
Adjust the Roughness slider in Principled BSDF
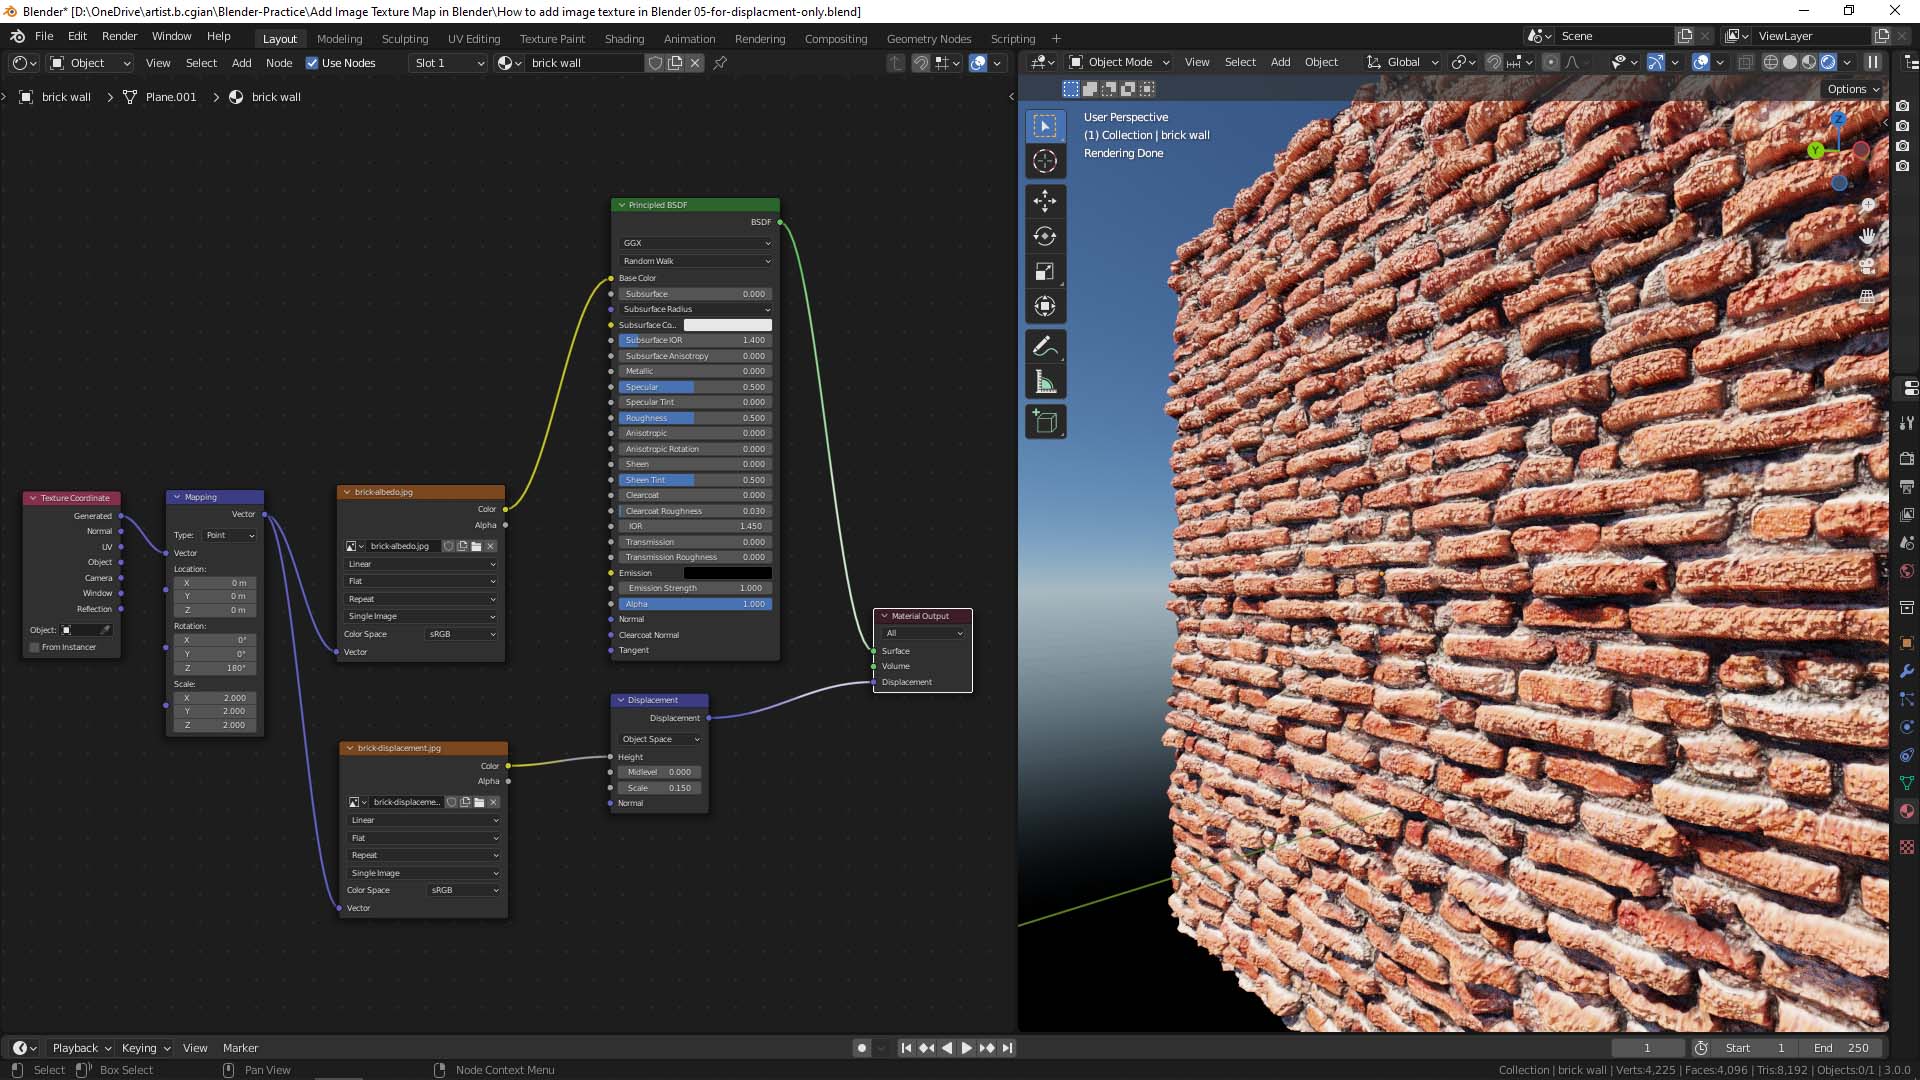(x=695, y=418)
